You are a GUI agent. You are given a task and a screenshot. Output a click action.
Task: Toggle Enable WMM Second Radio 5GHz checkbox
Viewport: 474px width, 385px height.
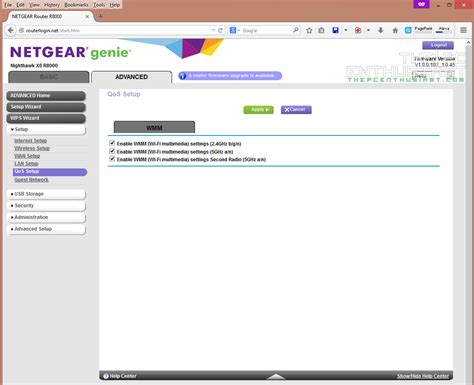point(112,159)
